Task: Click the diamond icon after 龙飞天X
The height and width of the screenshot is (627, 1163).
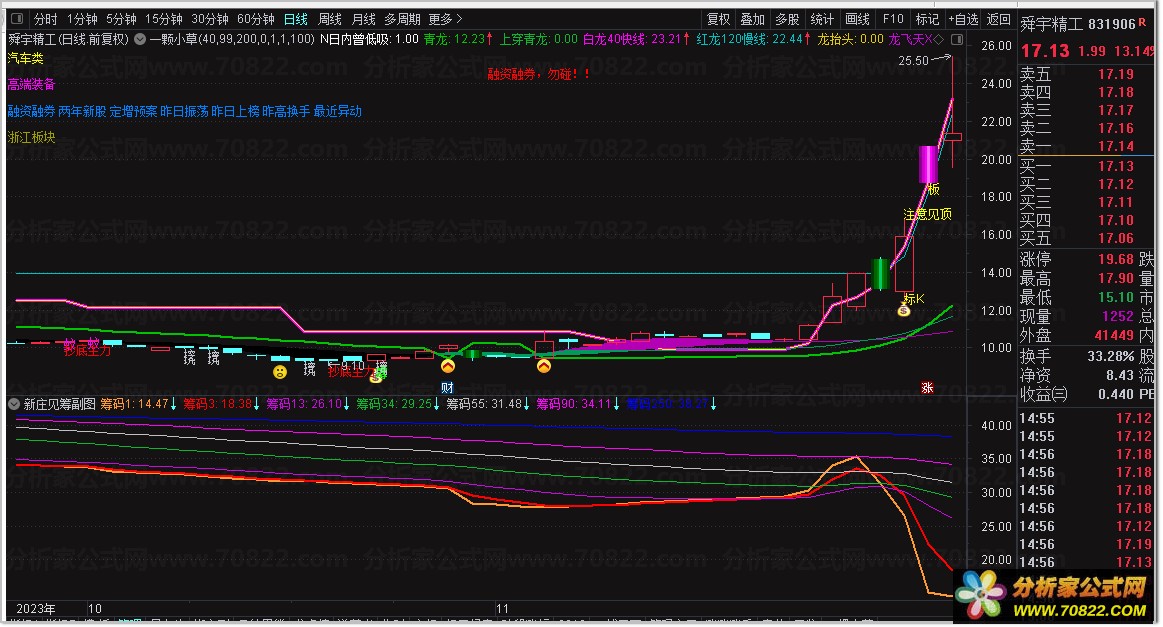Action: [939, 39]
